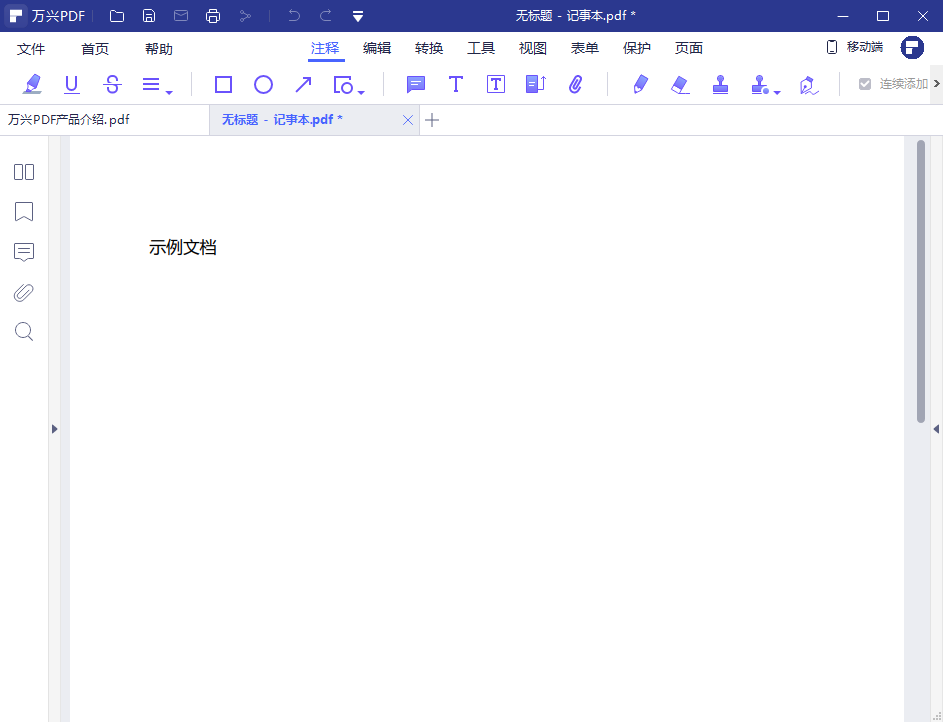Open the 文件 menu
This screenshot has width=943, height=722.
coord(31,47)
